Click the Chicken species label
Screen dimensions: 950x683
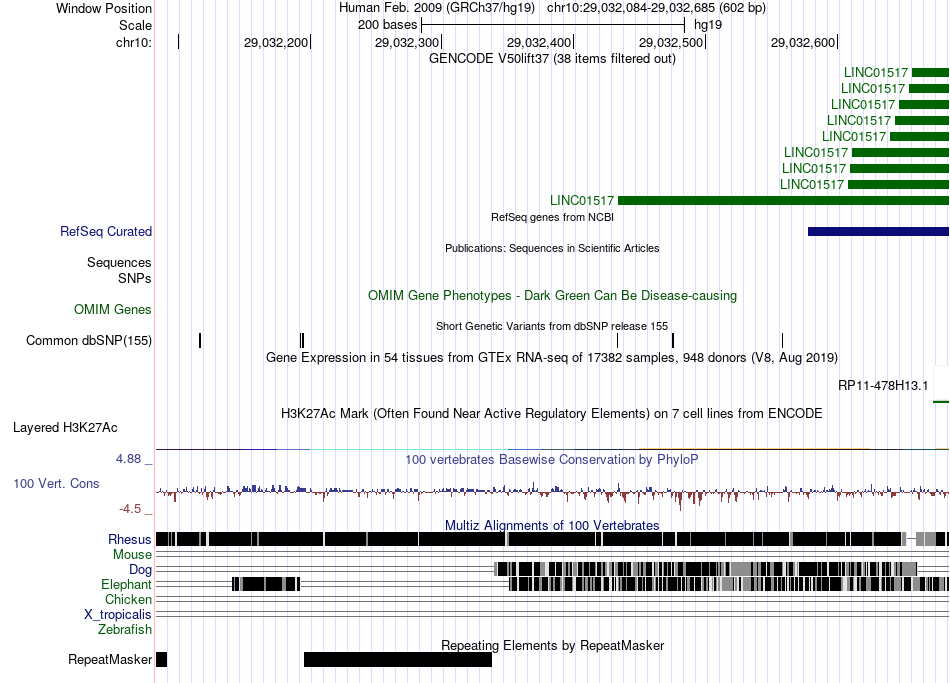[128, 599]
